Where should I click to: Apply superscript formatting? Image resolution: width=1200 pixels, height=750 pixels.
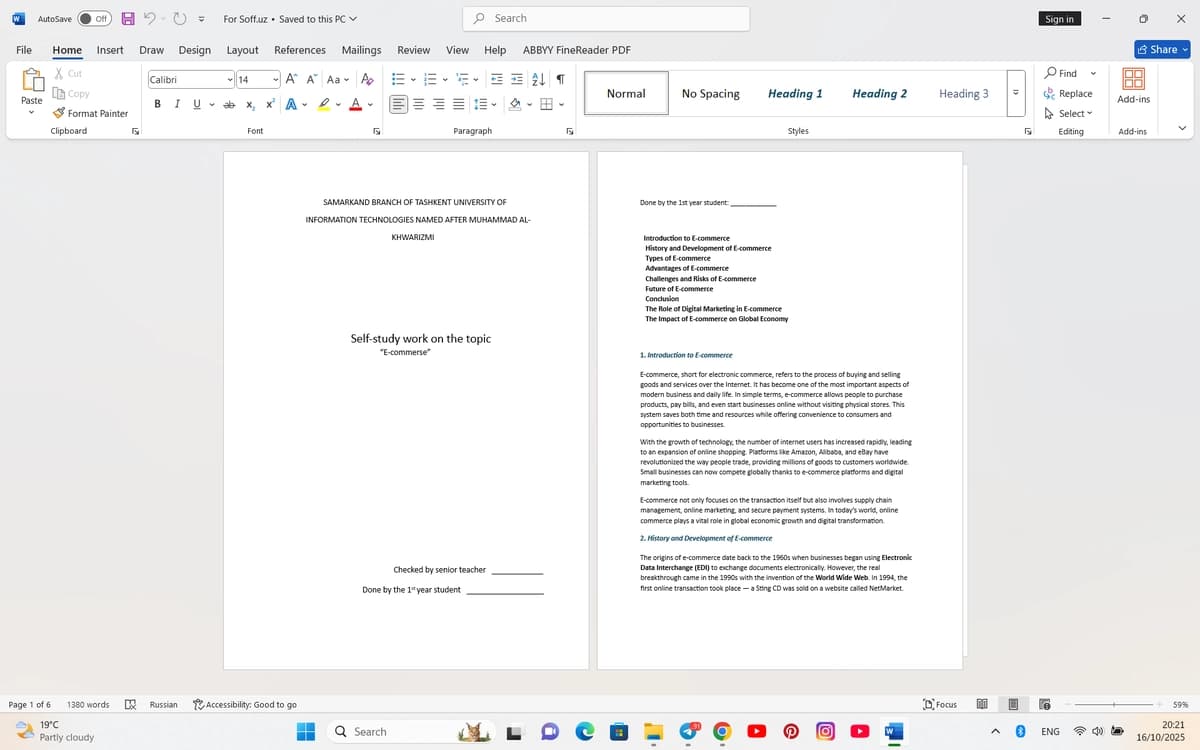pyautogui.click(x=270, y=104)
